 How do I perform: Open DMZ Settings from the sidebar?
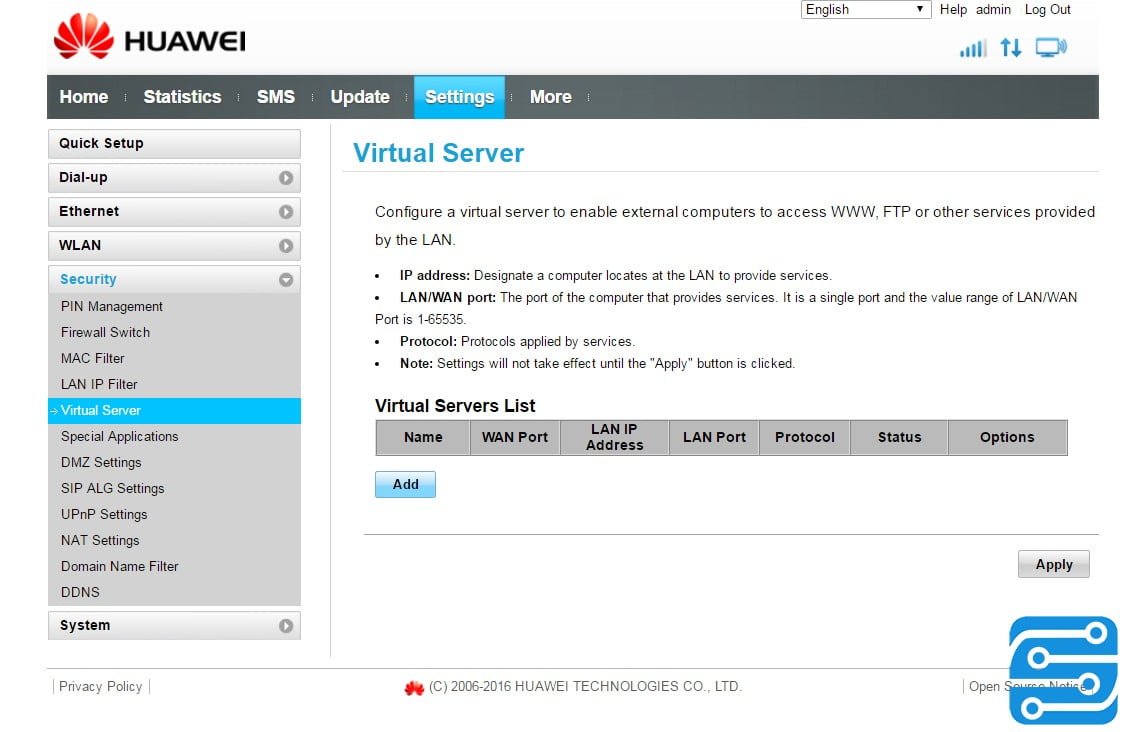[101, 463]
